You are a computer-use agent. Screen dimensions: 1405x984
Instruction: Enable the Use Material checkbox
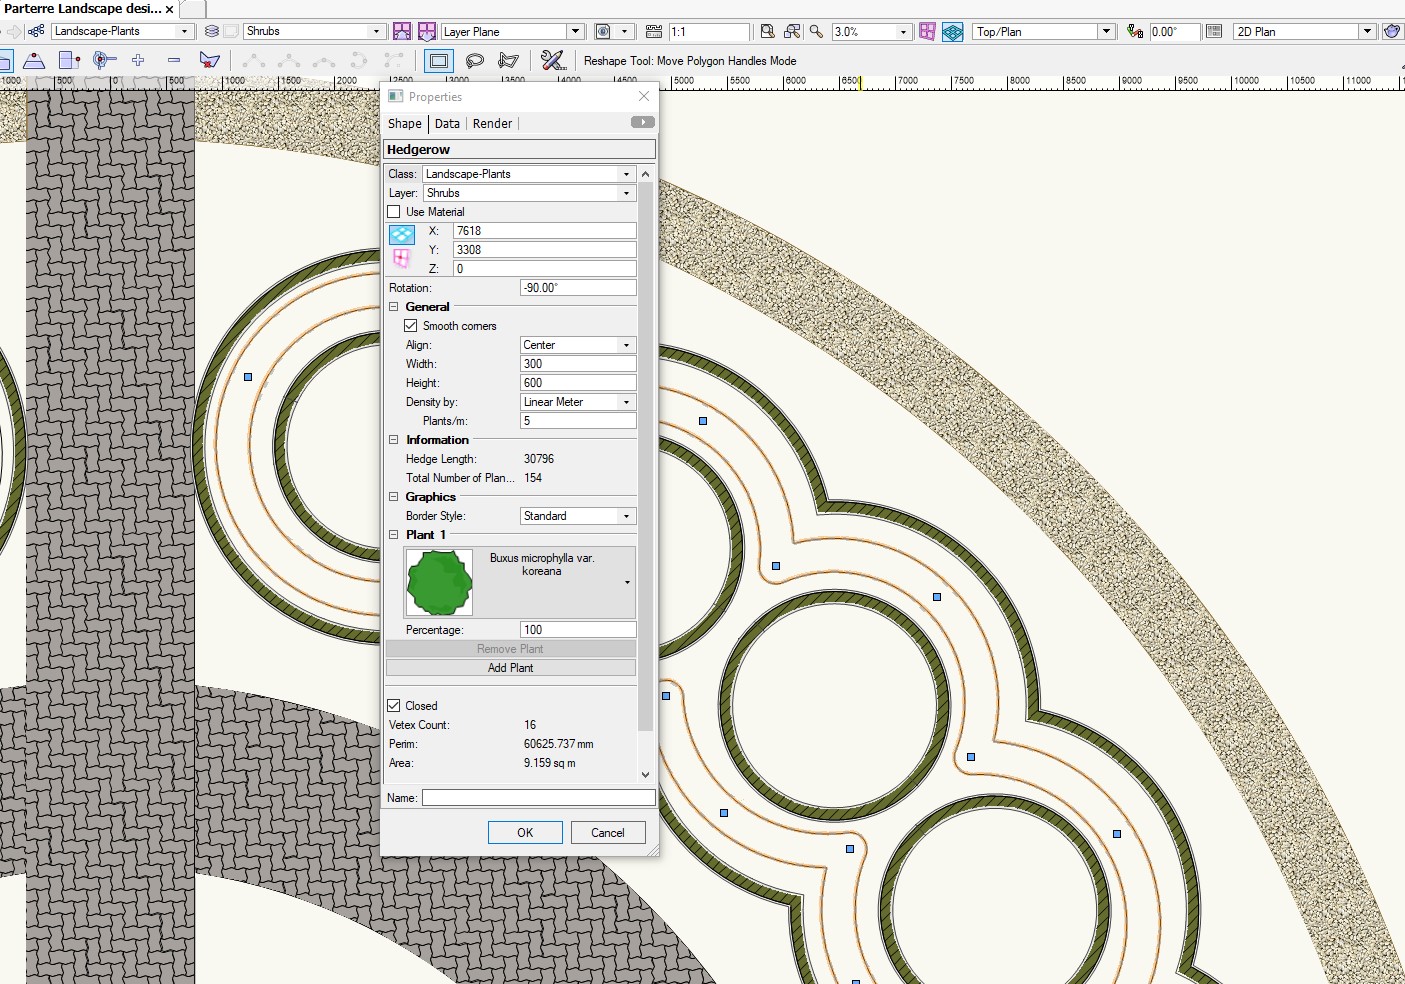(x=394, y=211)
